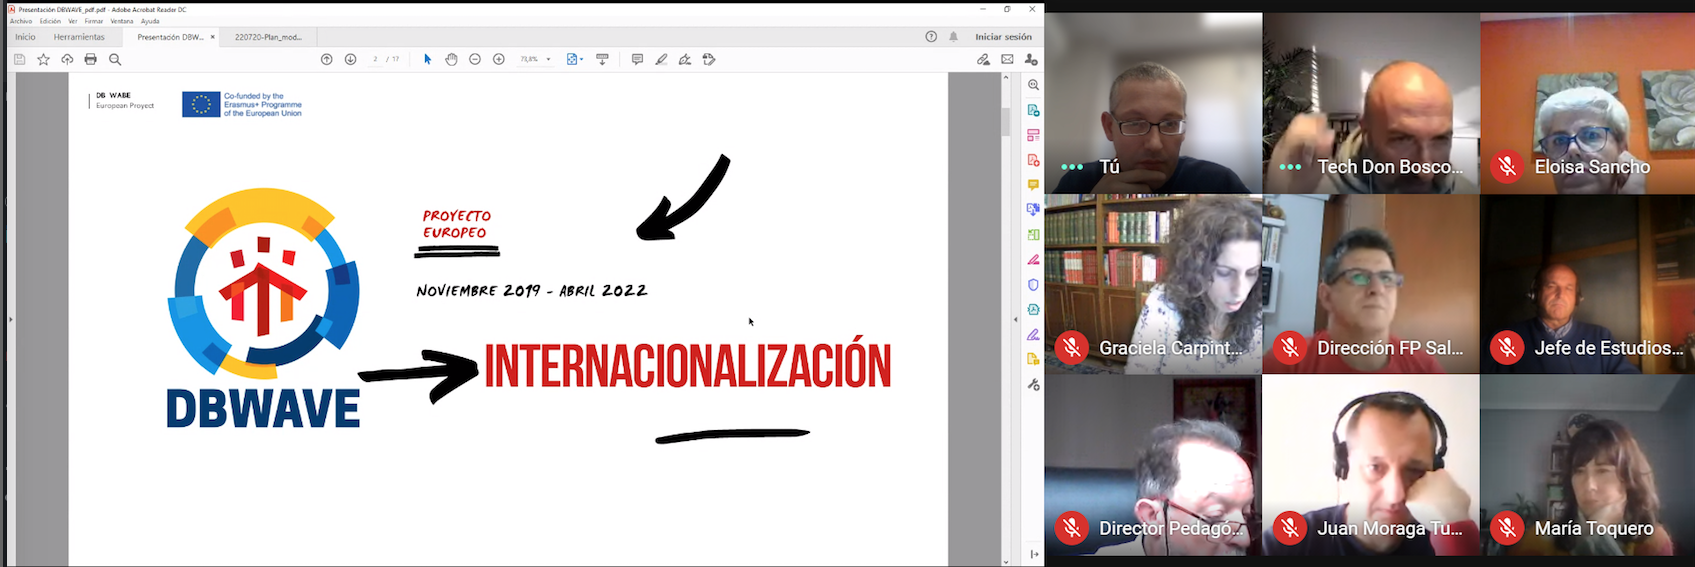Zoom in with the plus circle icon

499,60
